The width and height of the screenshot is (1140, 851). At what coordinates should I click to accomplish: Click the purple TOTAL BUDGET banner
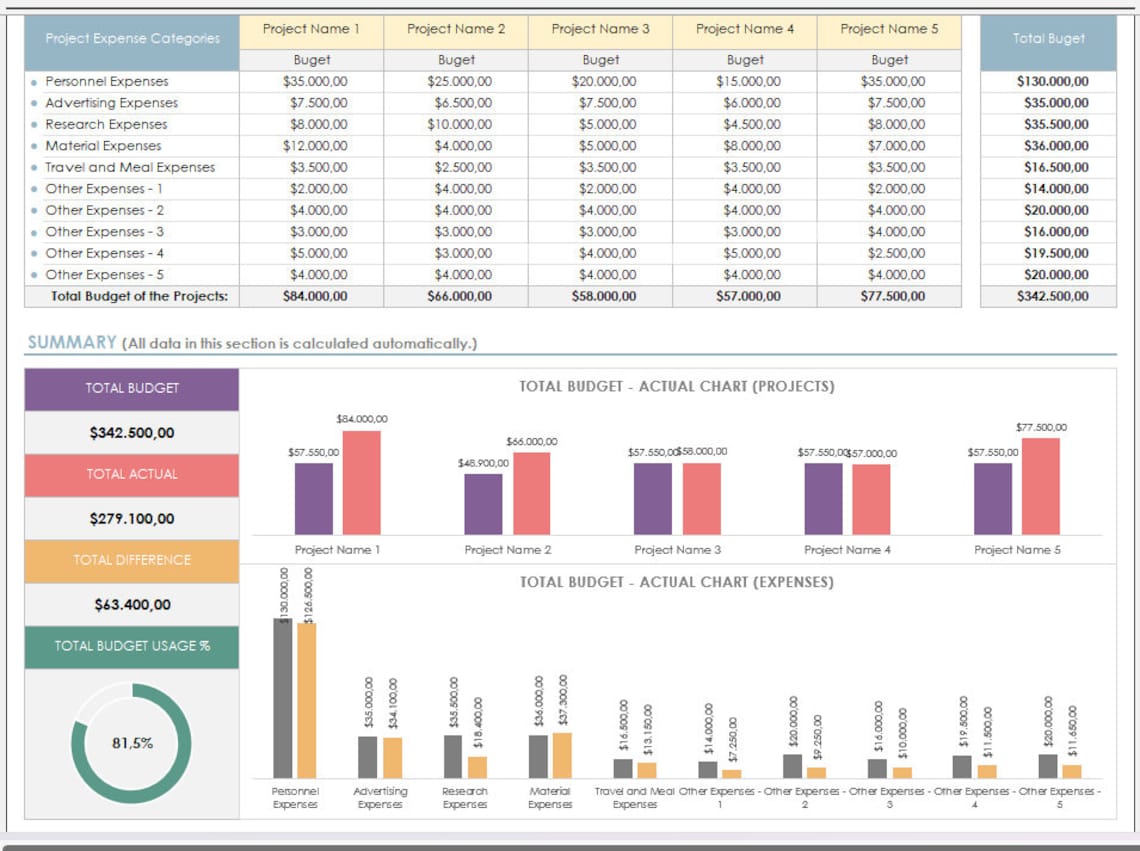131,389
